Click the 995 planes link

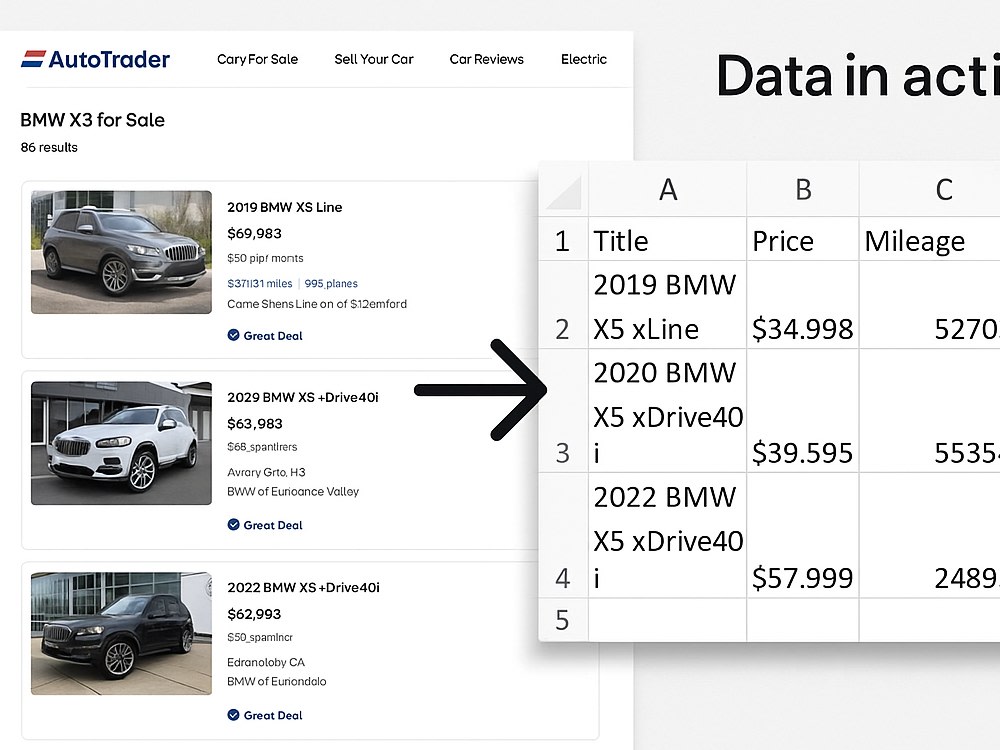tap(331, 283)
